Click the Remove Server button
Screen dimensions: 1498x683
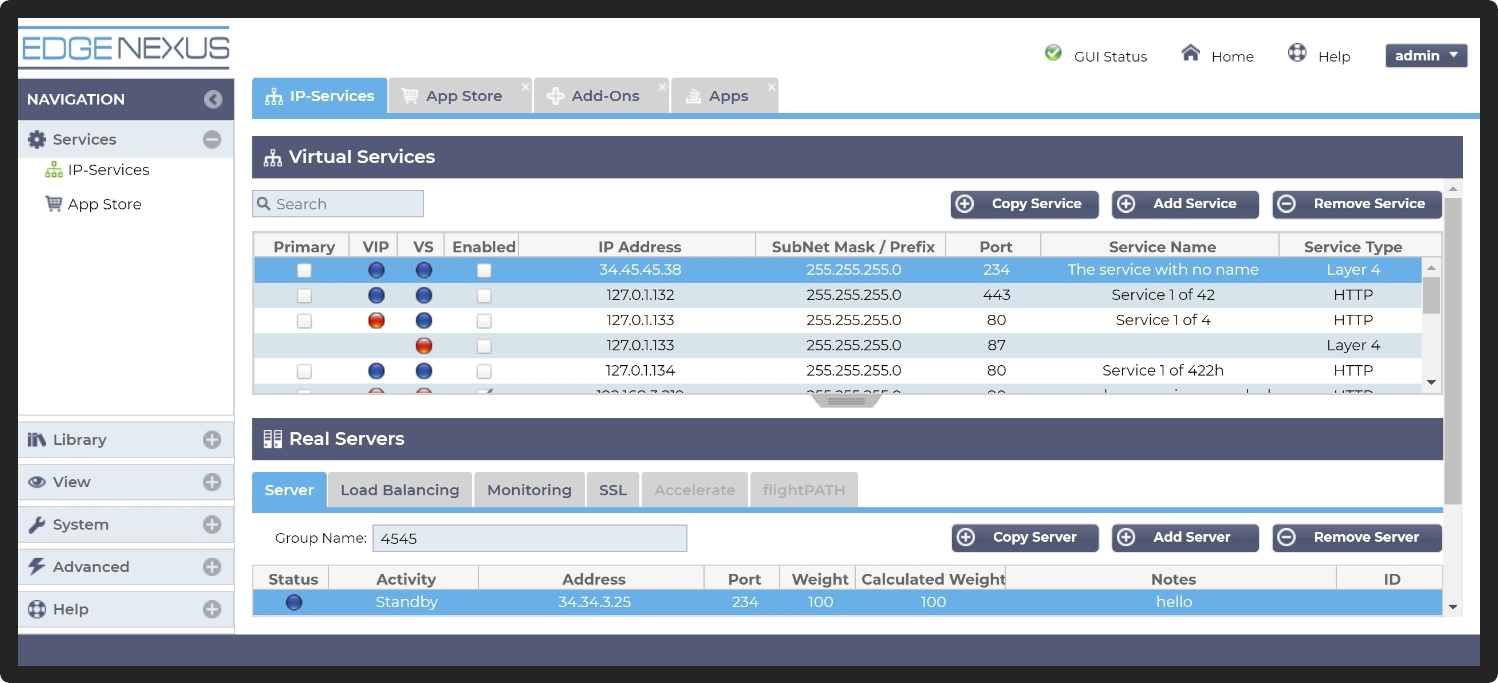[1357, 538]
